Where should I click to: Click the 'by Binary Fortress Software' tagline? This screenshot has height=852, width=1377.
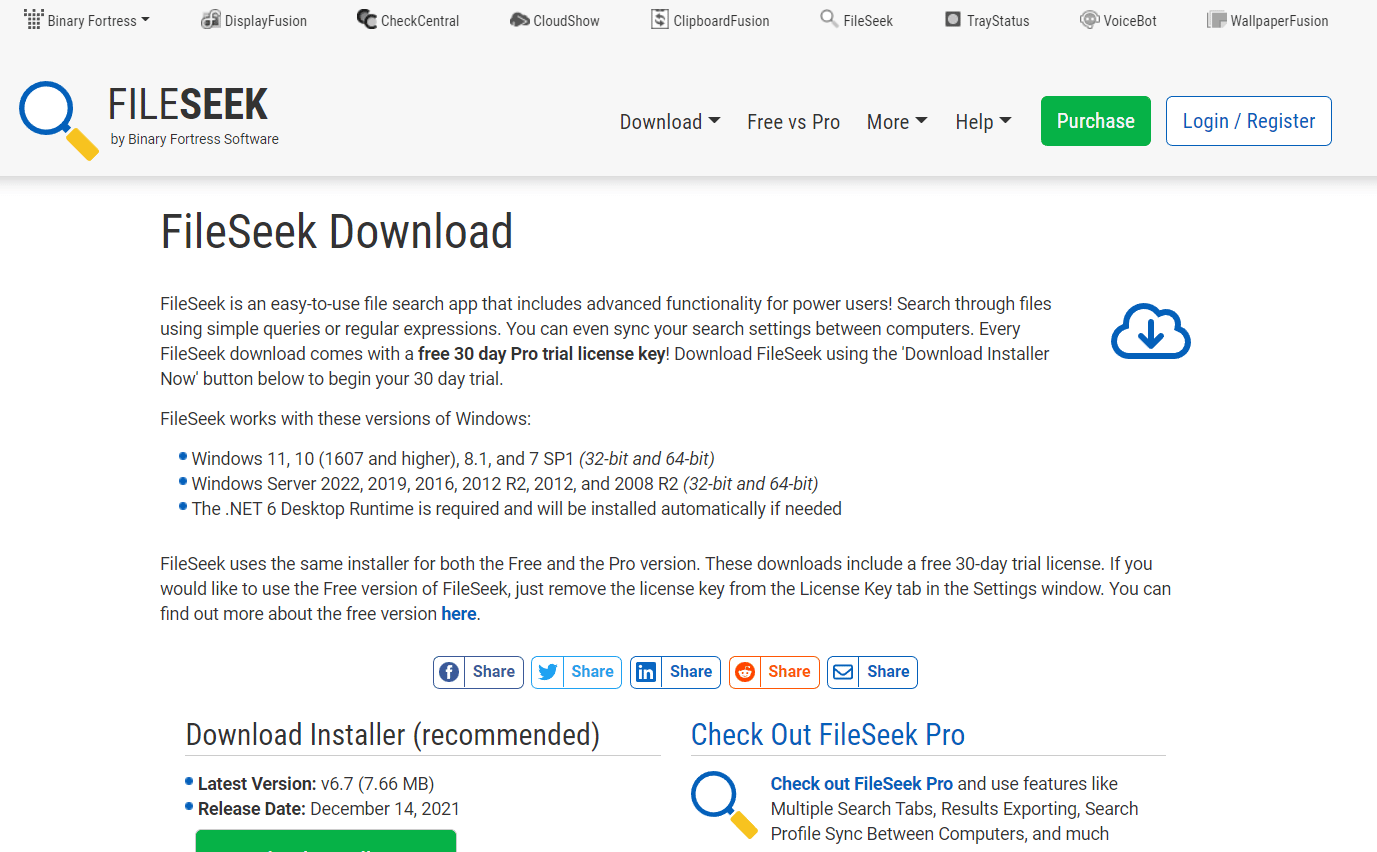pos(195,139)
